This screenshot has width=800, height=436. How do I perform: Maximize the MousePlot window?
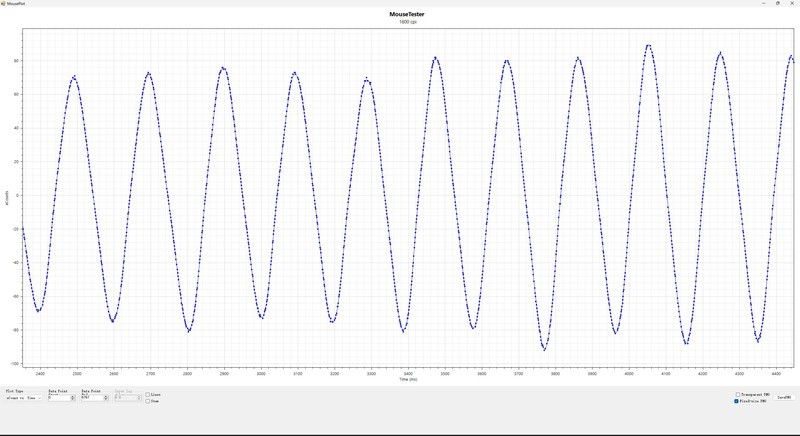(x=777, y=3)
